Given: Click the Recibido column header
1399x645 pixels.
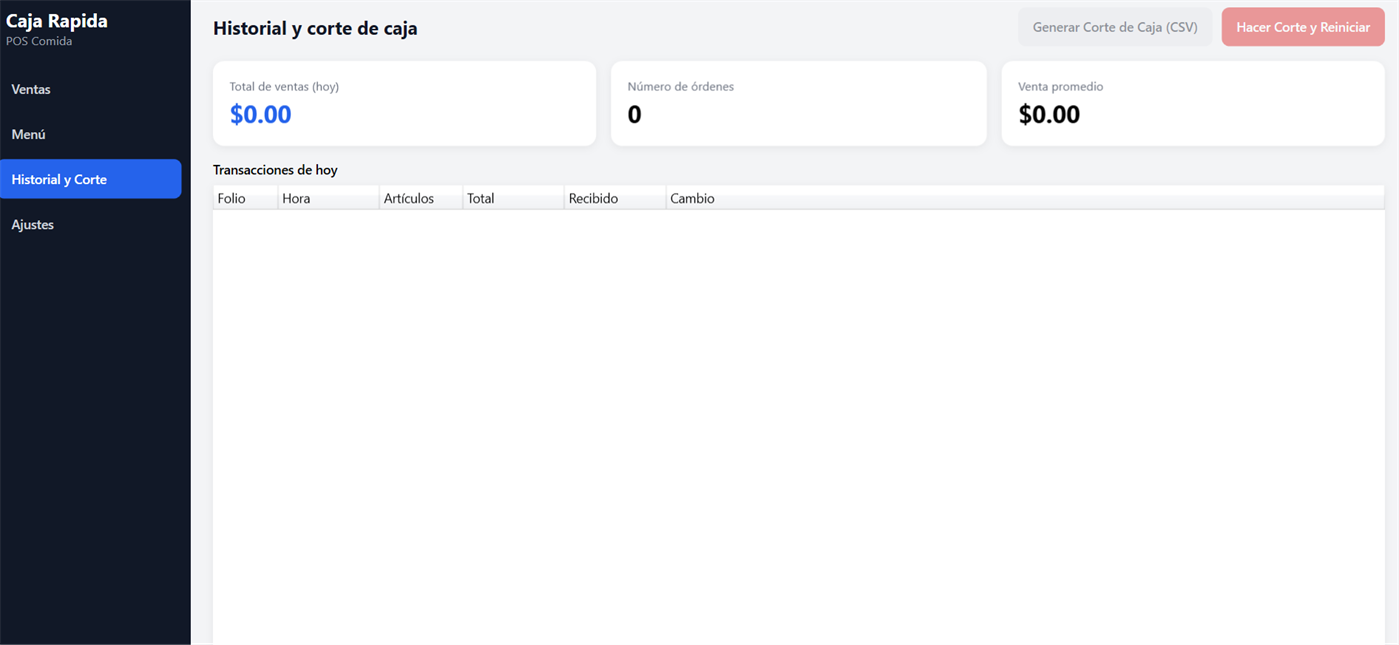Looking at the screenshot, I should [x=615, y=198].
